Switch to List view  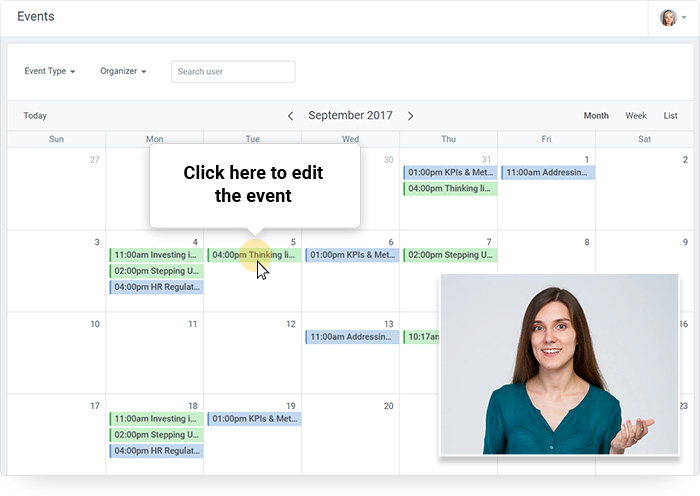tap(670, 116)
